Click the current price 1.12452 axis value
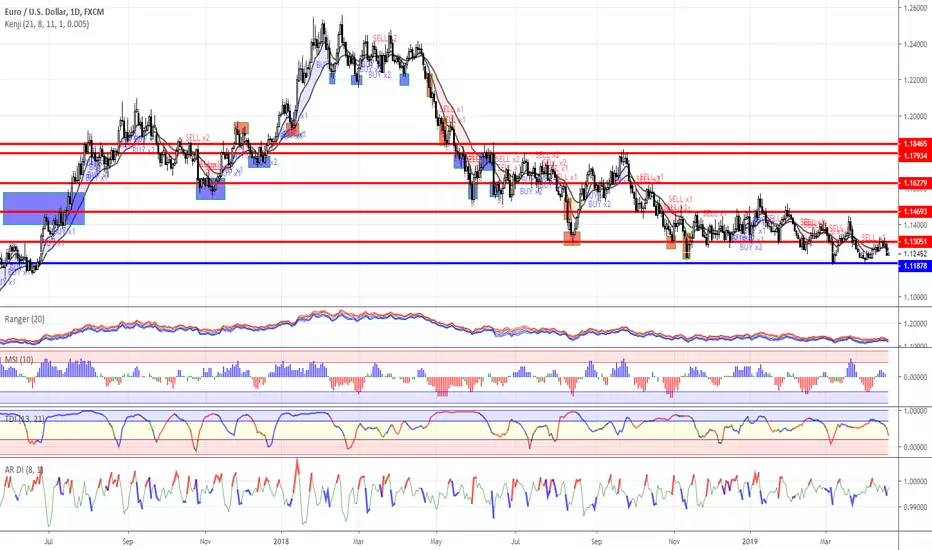This screenshot has width=932, height=550. point(915,254)
